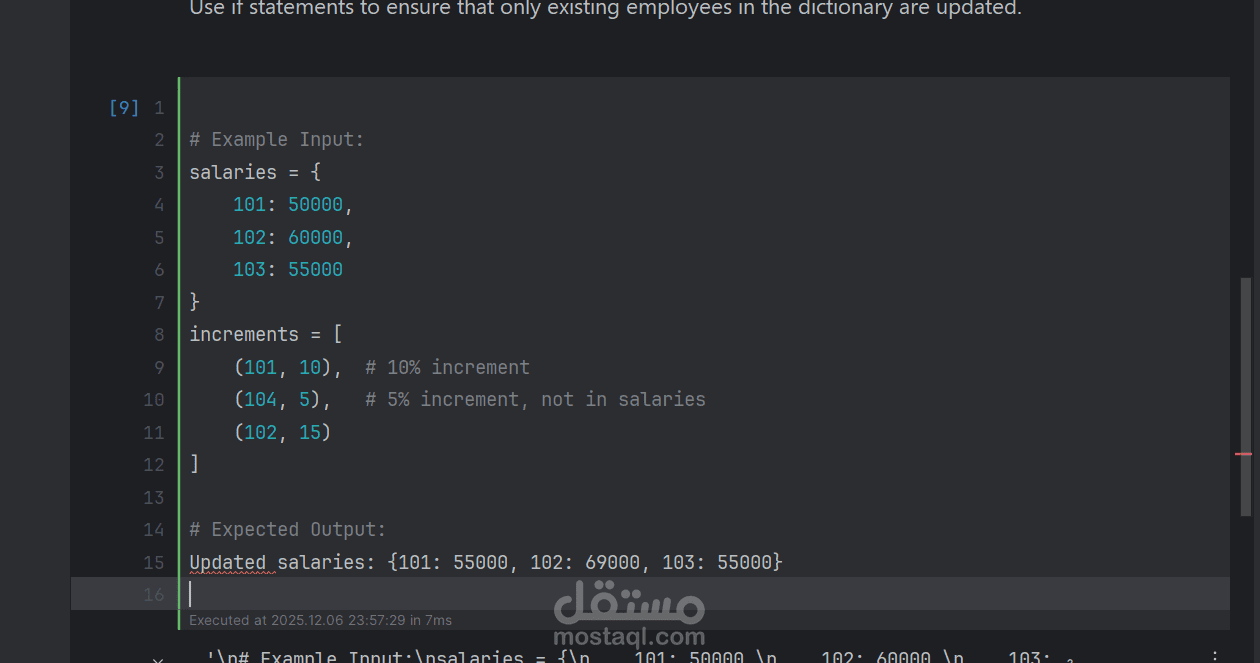Click the closing bracket on line 12
1260x663 pixels.
(195, 464)
